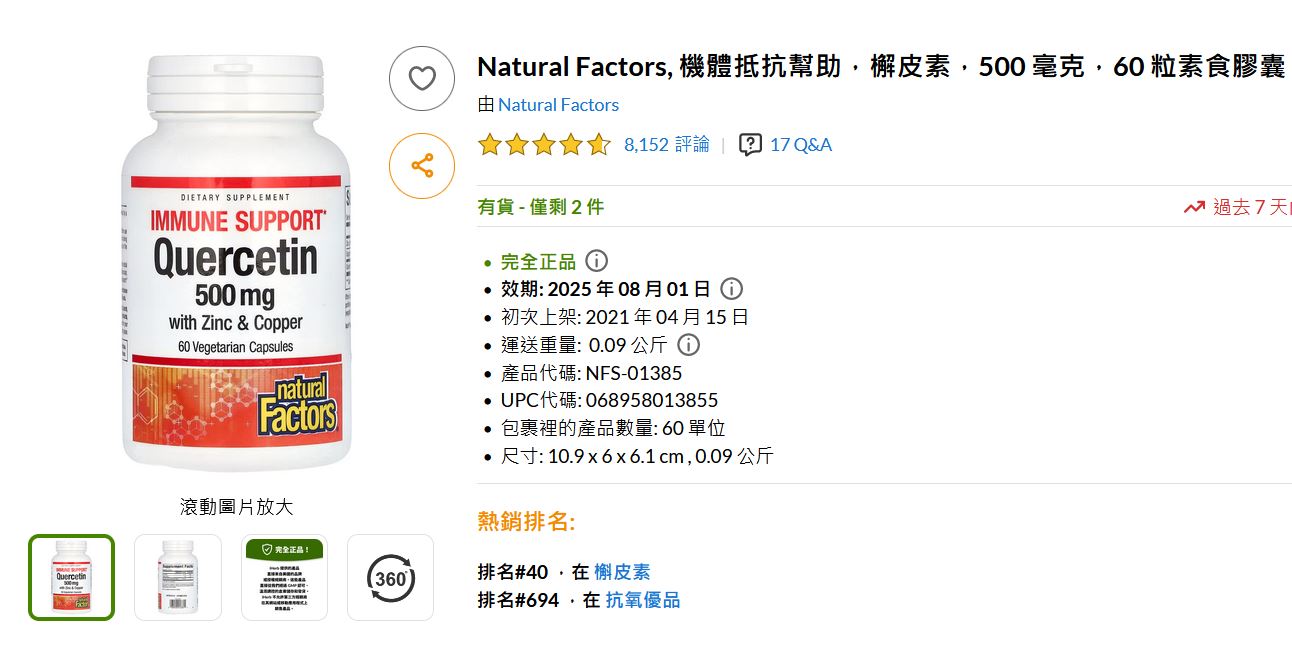Open the Natural Factors brand link
The height and width of the screenshot is (648, 1292).
coord(558,105)
